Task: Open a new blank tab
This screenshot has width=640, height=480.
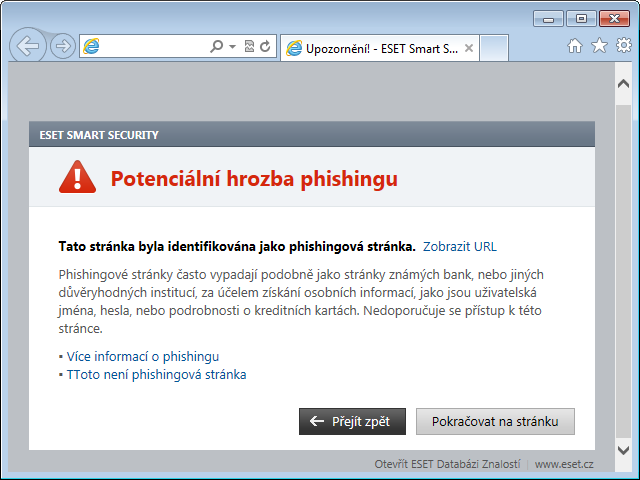Action: pyautogui.click(x=494, y=48)
